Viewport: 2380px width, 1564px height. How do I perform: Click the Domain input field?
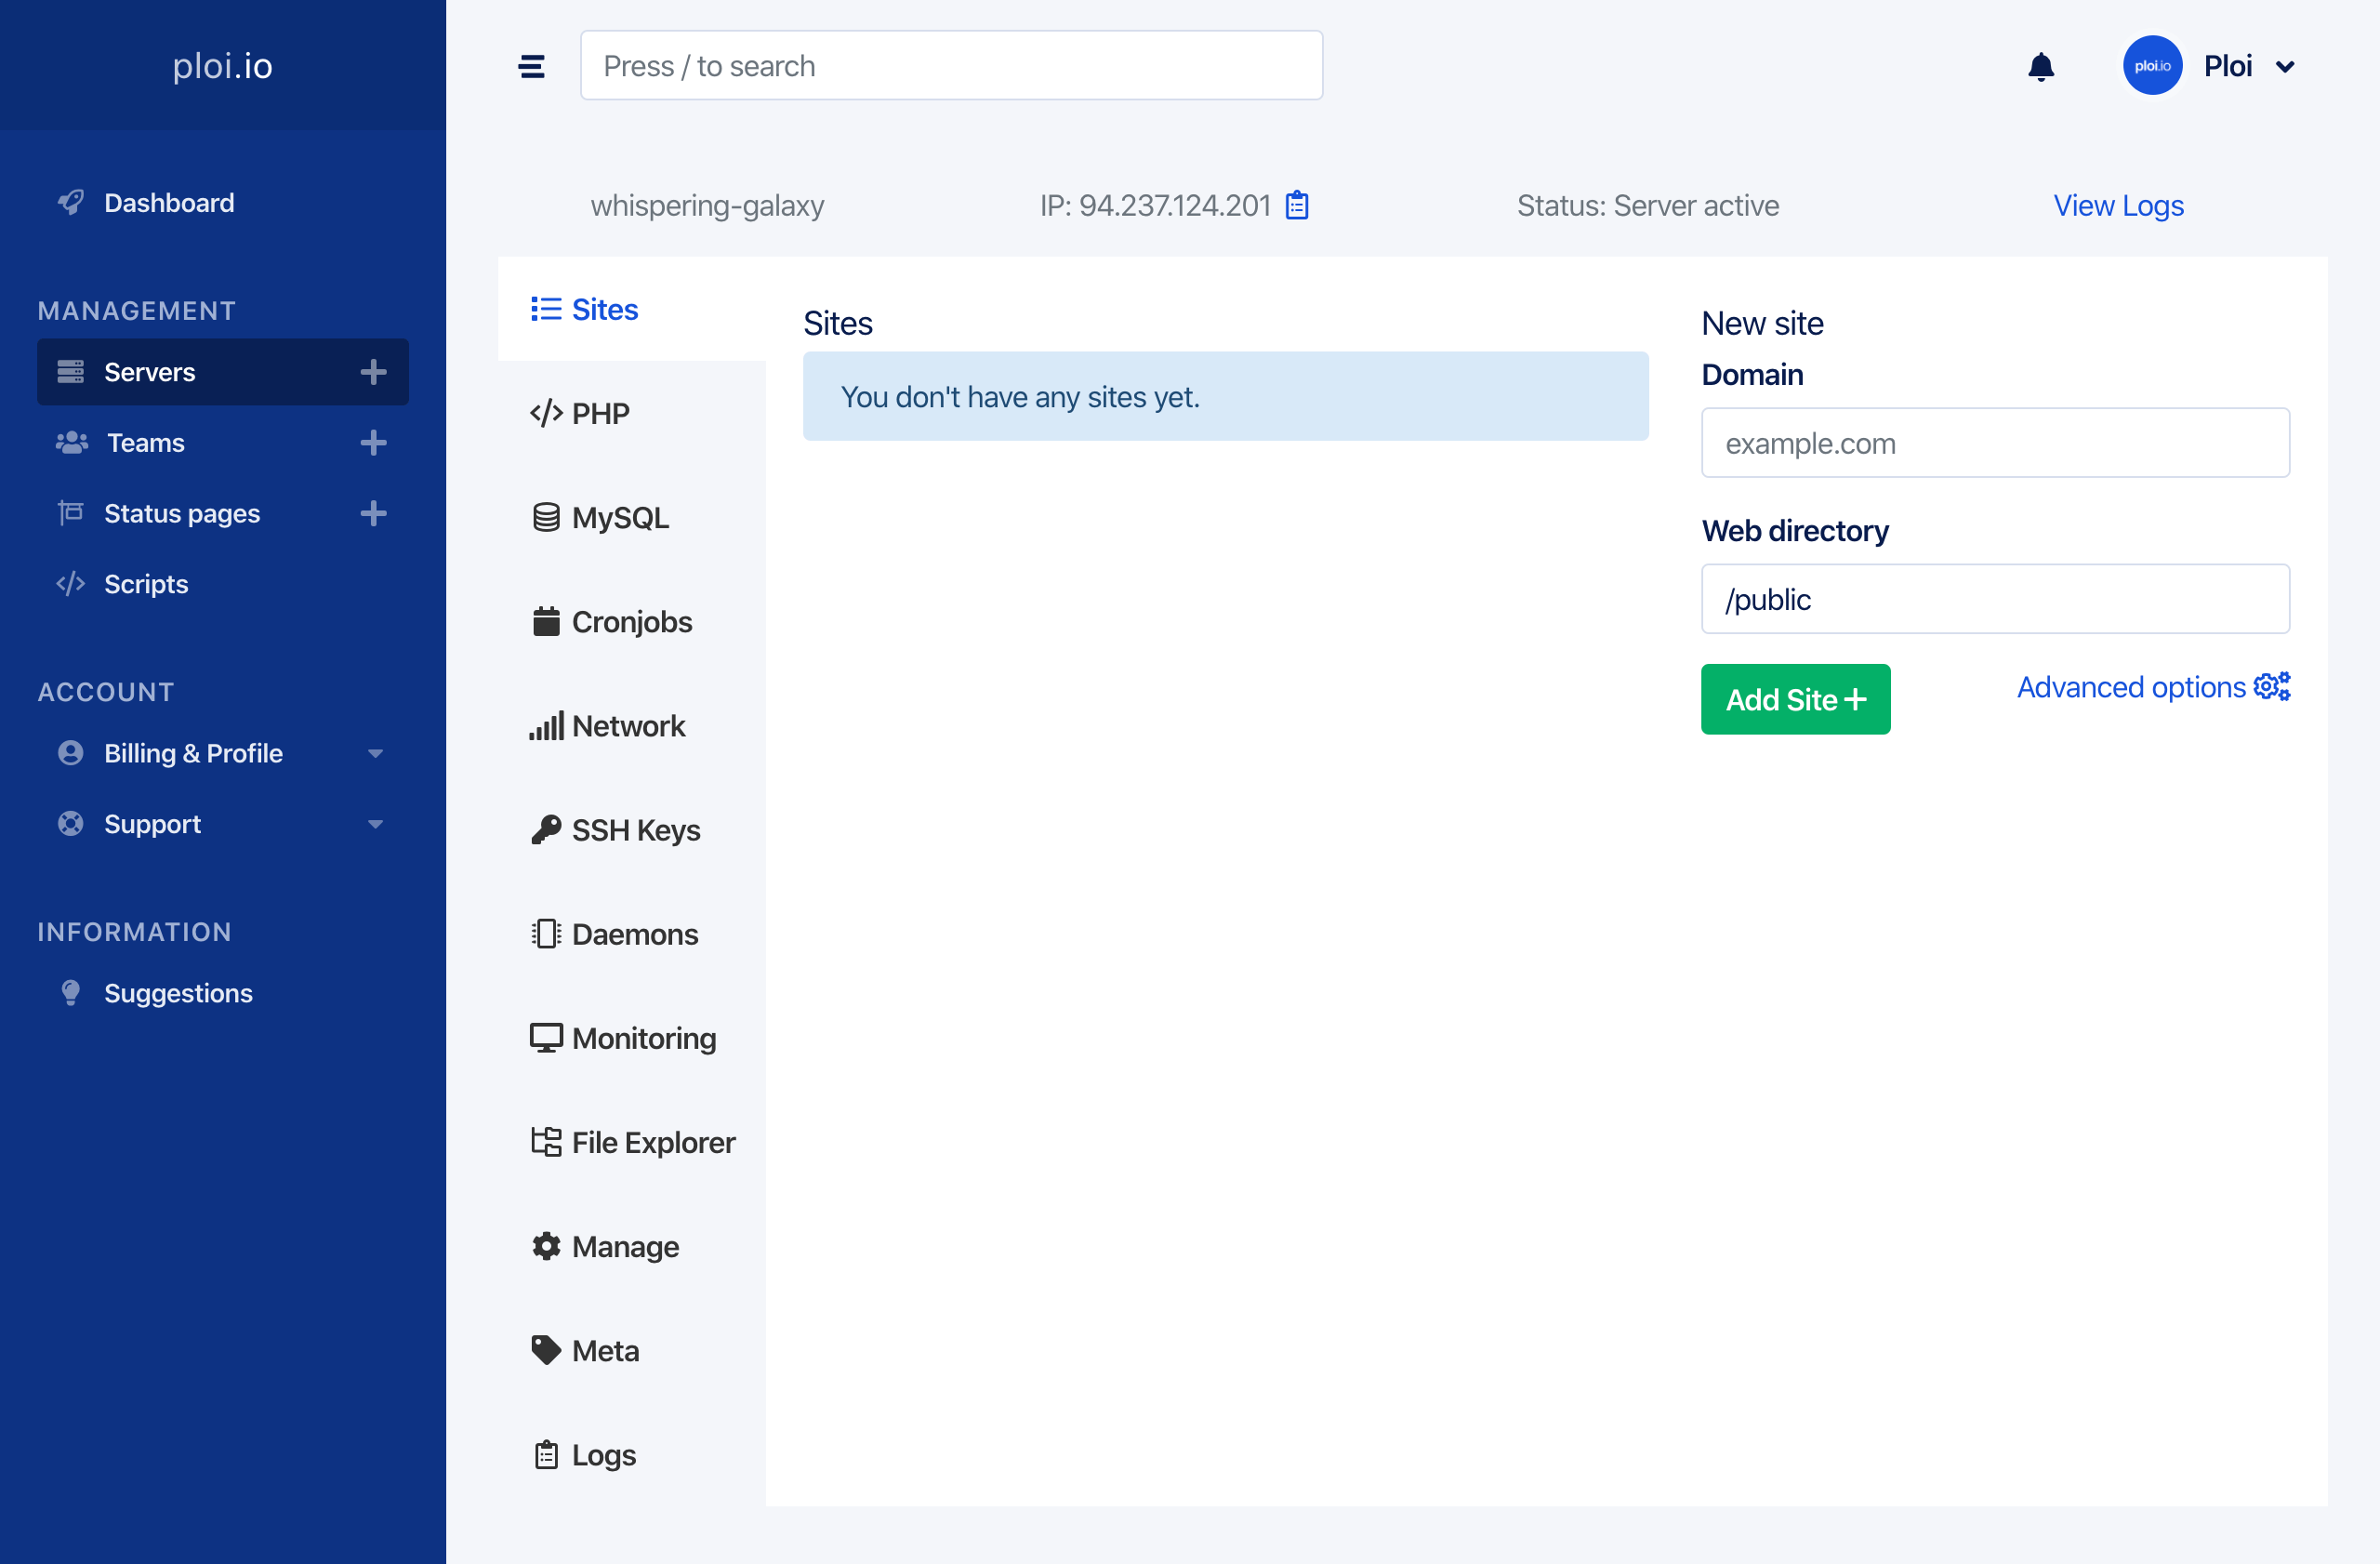1994,443
